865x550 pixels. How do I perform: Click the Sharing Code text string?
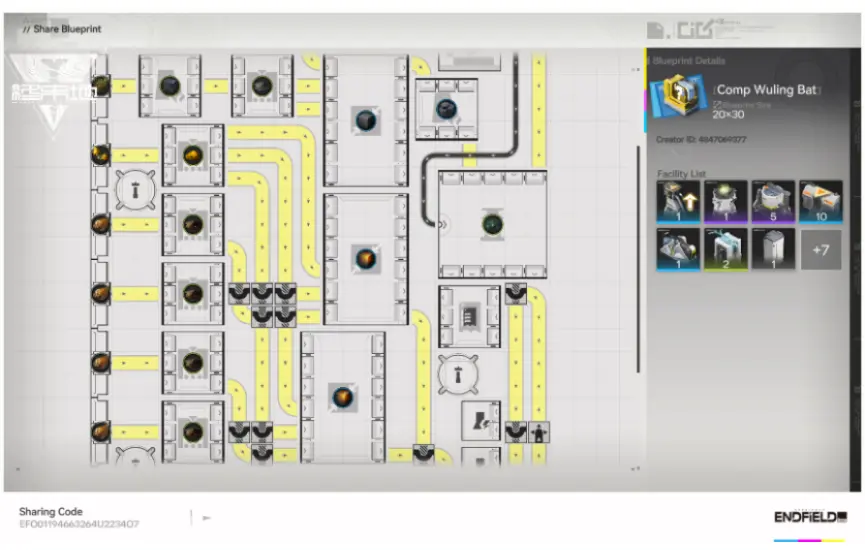pyautogui.click(x=79, y=524)
